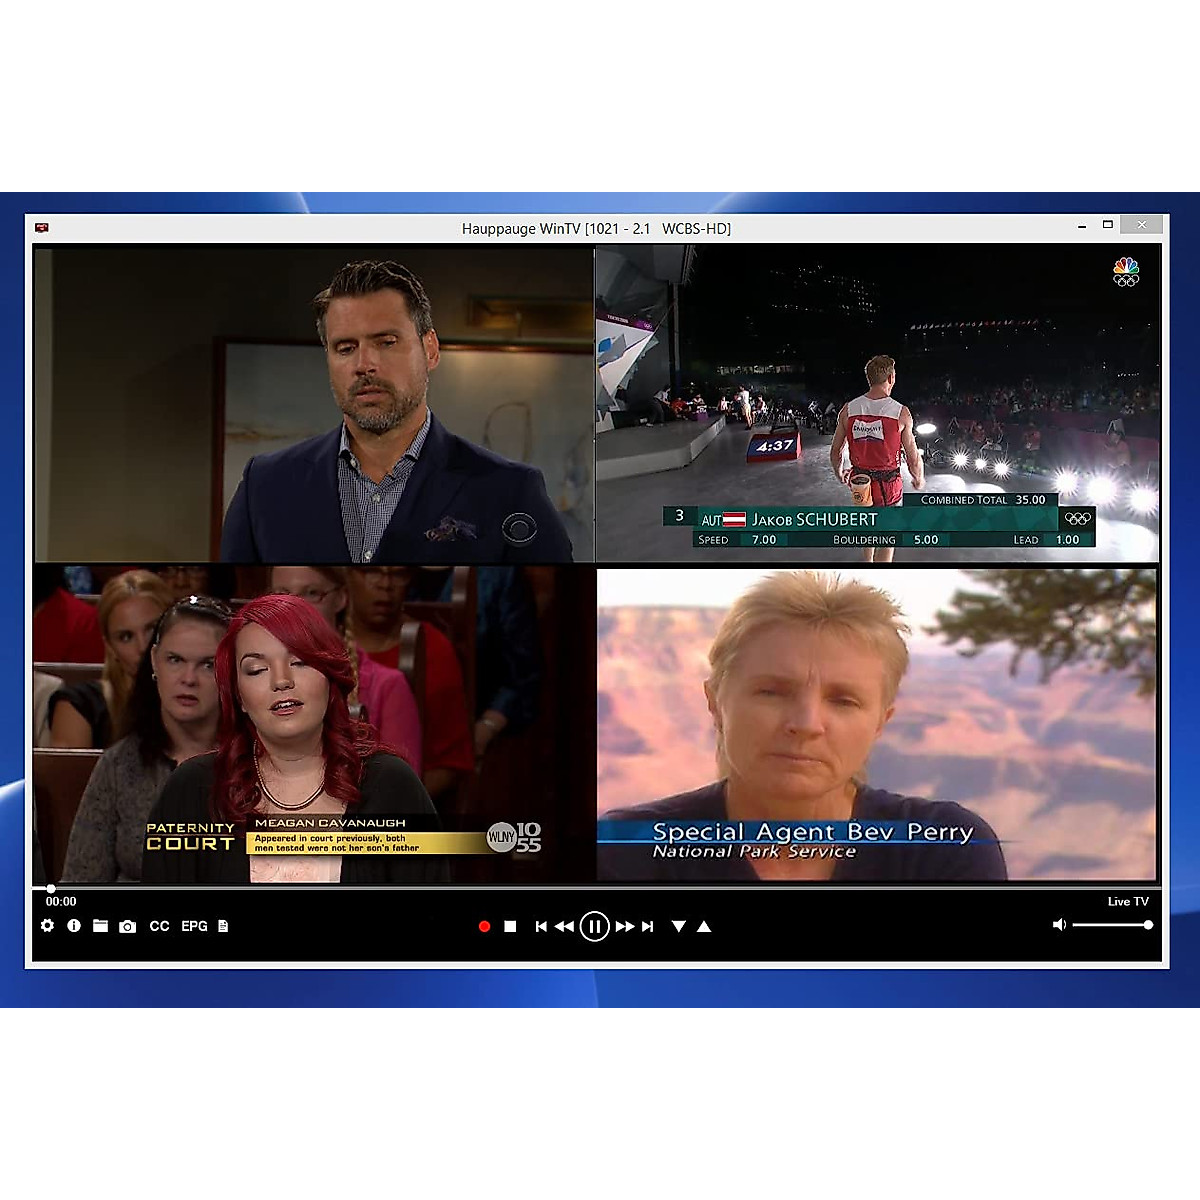Take a snapshot with camera icon
The width and height of the screenshot is (1200, 1200).
127,927
